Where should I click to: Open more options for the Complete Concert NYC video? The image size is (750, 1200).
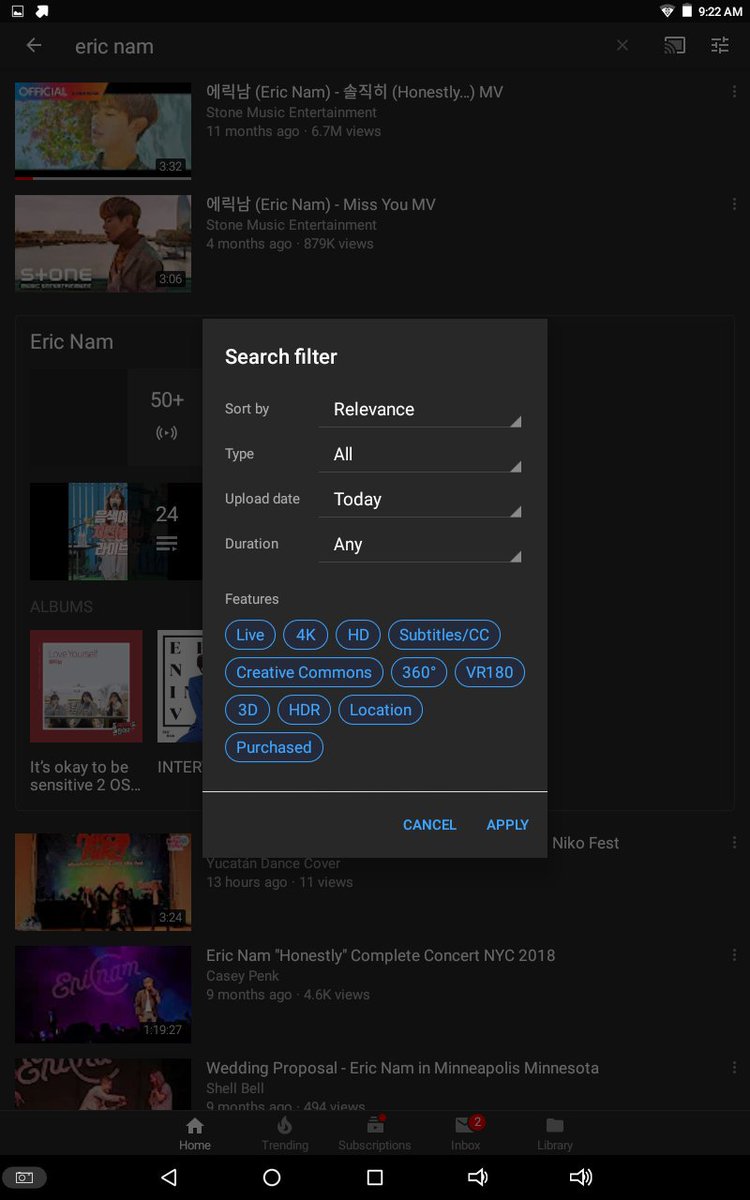734,955
